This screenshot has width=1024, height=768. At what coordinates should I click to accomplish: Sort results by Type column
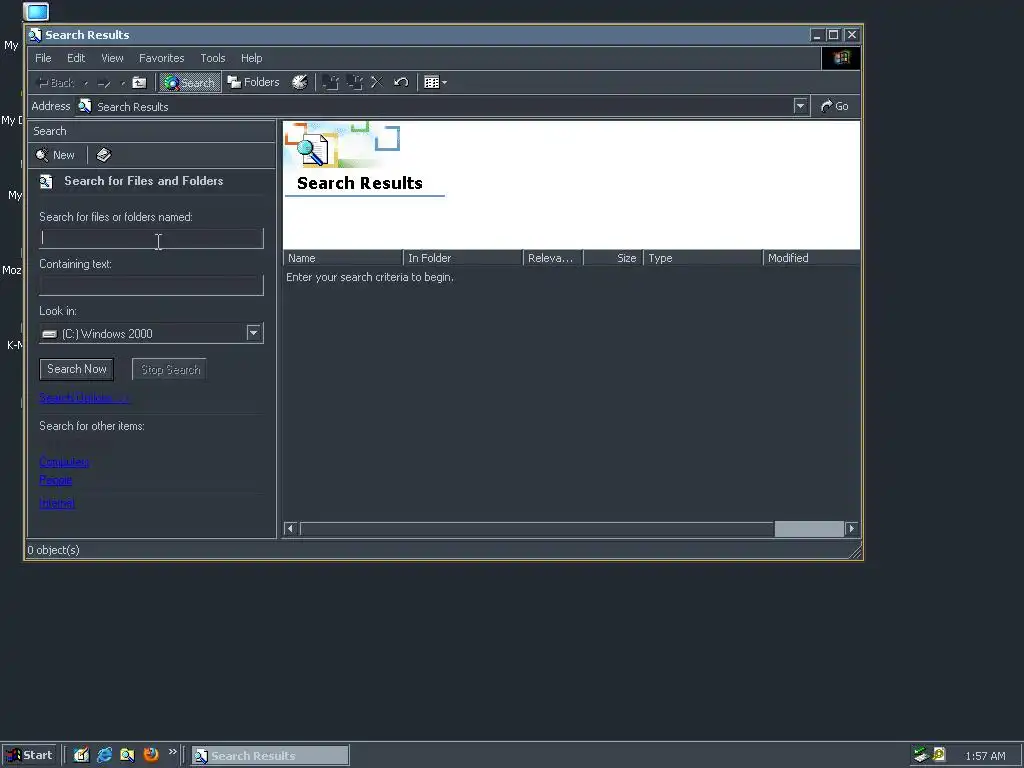(703, 258)
